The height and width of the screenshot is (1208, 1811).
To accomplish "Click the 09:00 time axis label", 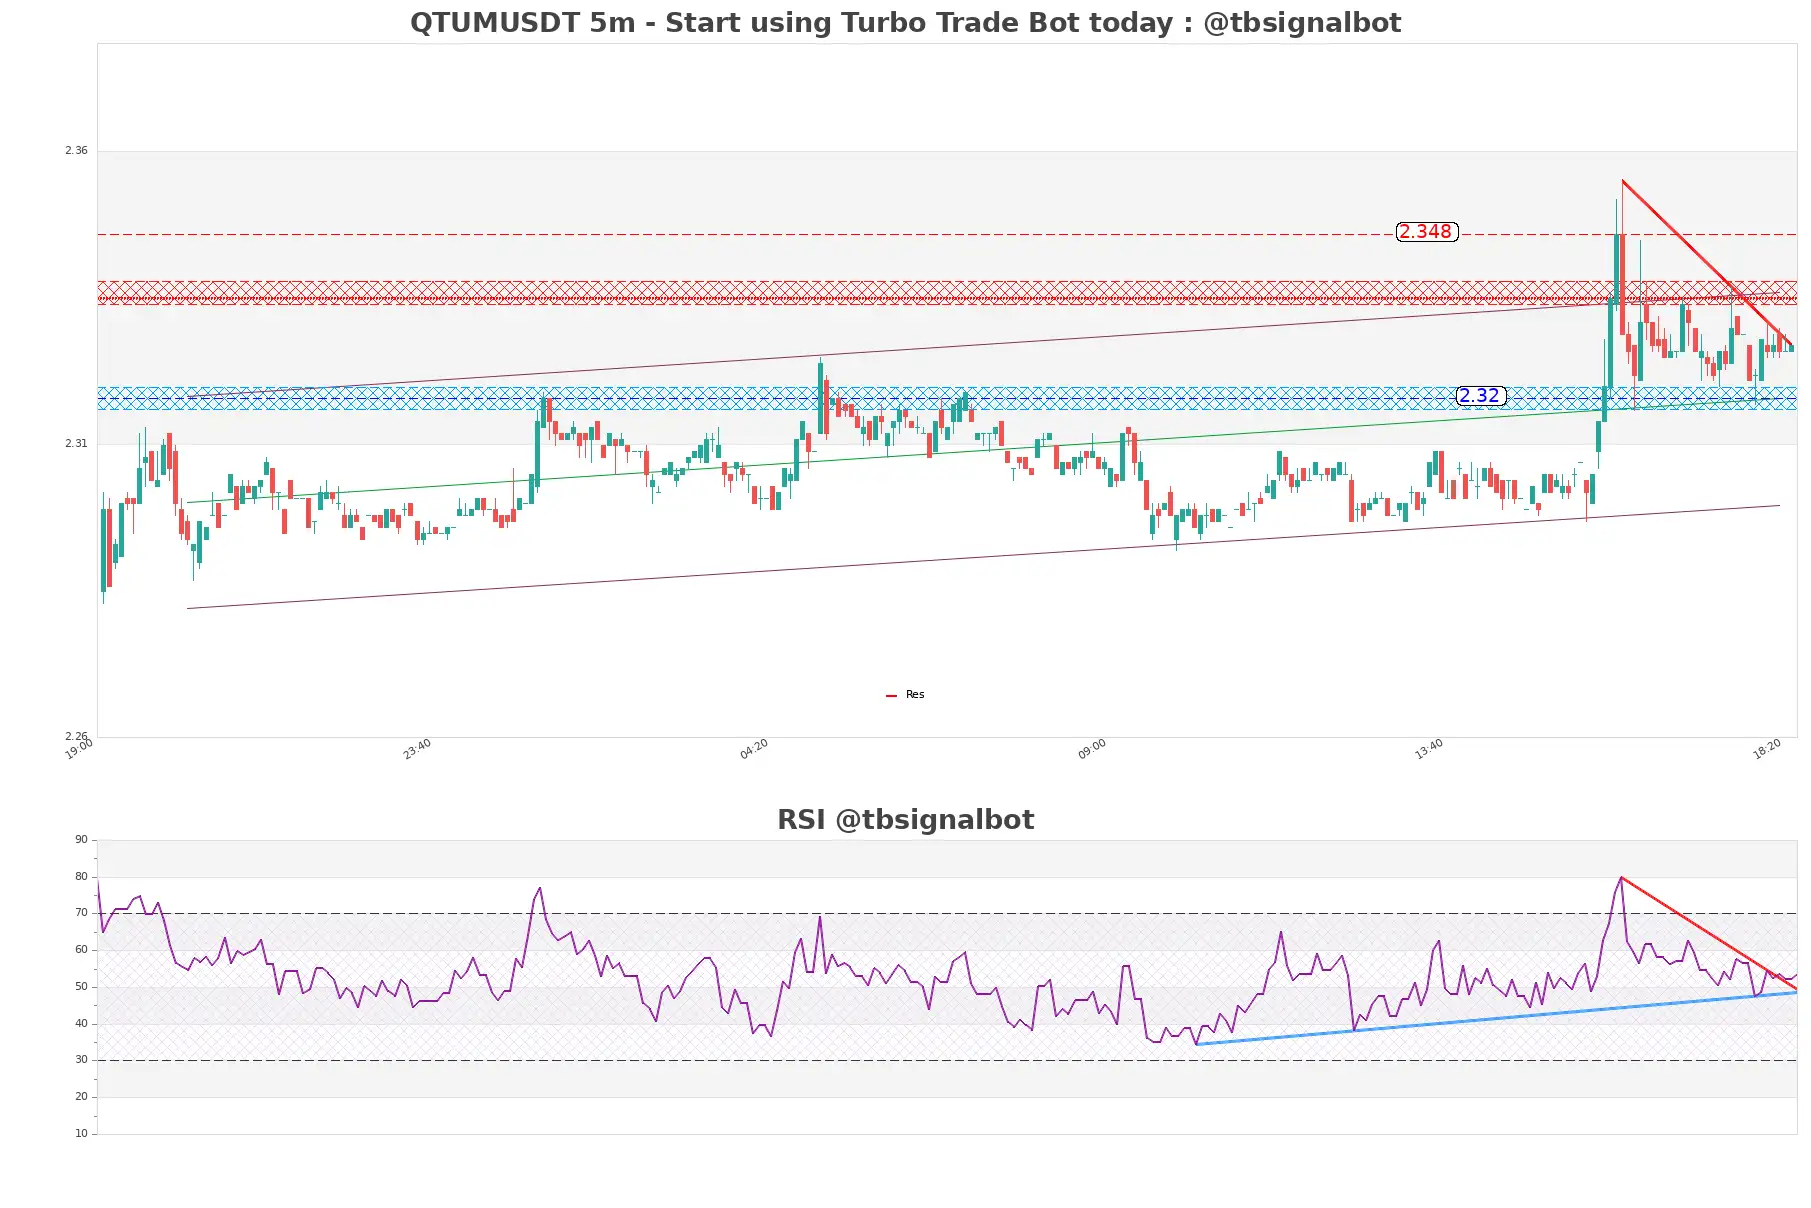I will point(1092,749).
